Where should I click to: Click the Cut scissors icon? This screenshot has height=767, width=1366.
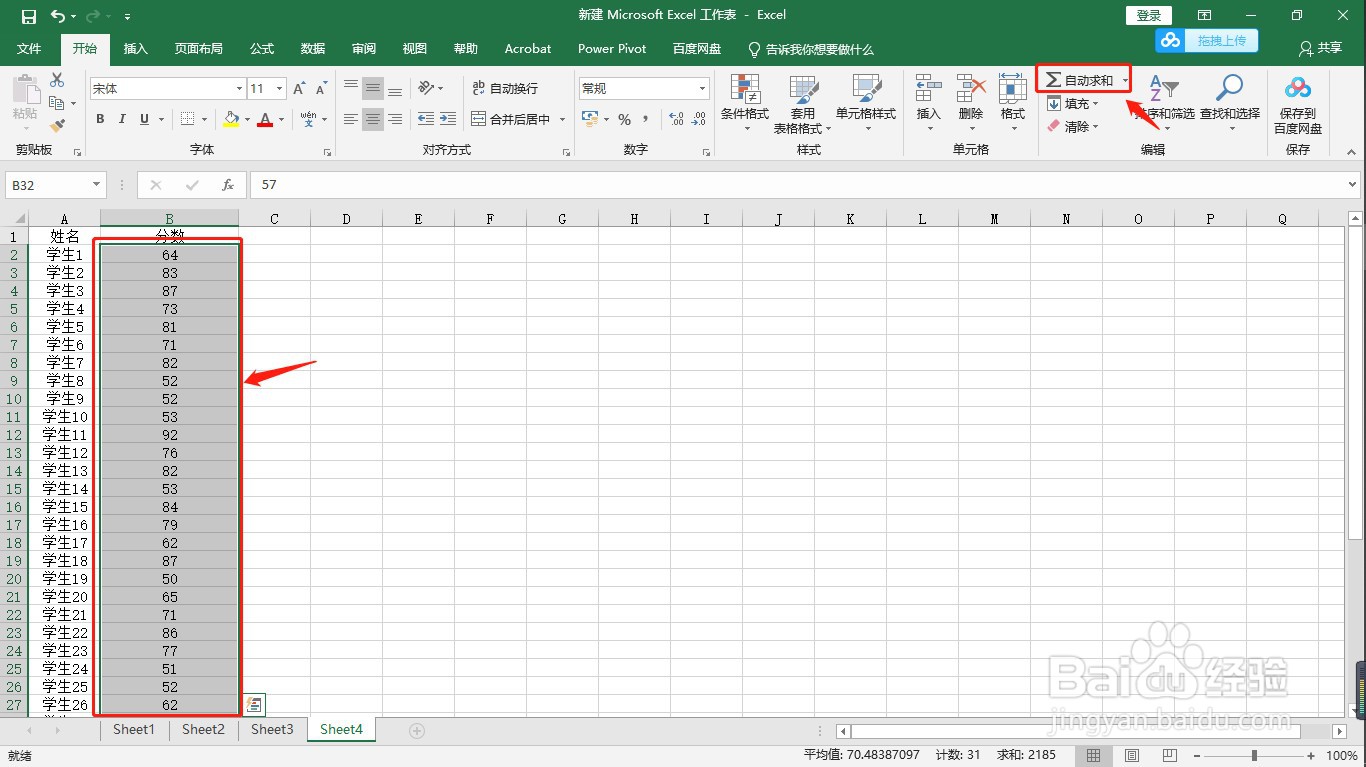(57, 80)
